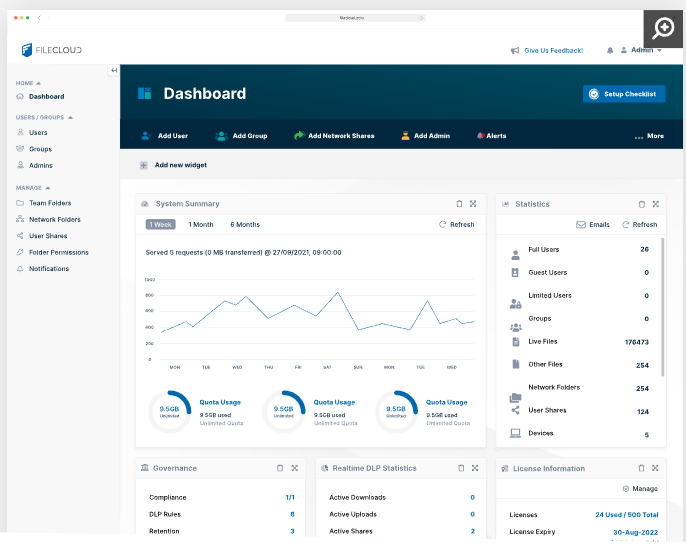Click the Add new widget plus icon
Viewport: 686px width, 546px height.
point(144,165)
